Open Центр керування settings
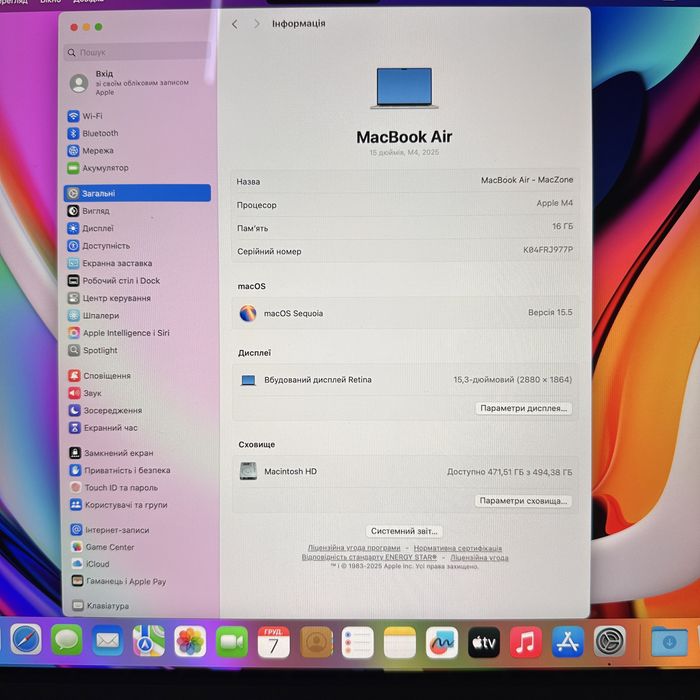The width and height of the screenshot is (700, 700). click(109, 298)
